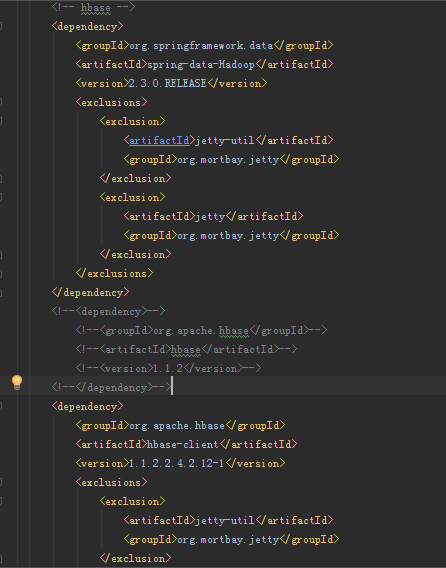Click the jetty artifactId in second exclusion
Image resolution: width=446 pixels, height=568 pixels.
[210, 216]
